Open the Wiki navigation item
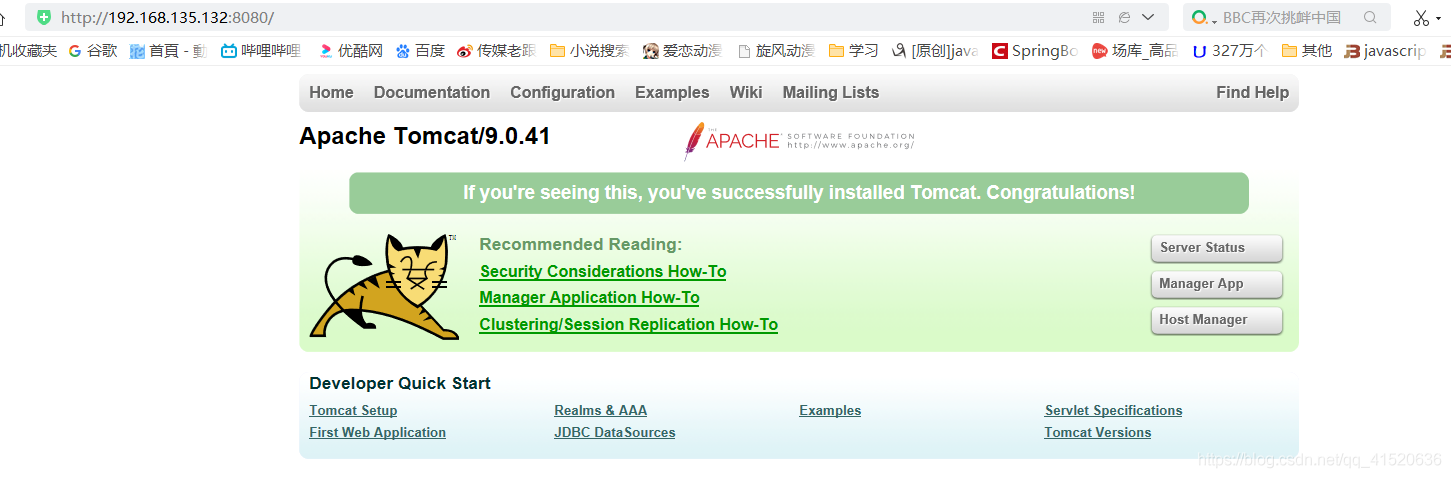1451x478 pixels. pyautogui.click(x=746, y=92)
